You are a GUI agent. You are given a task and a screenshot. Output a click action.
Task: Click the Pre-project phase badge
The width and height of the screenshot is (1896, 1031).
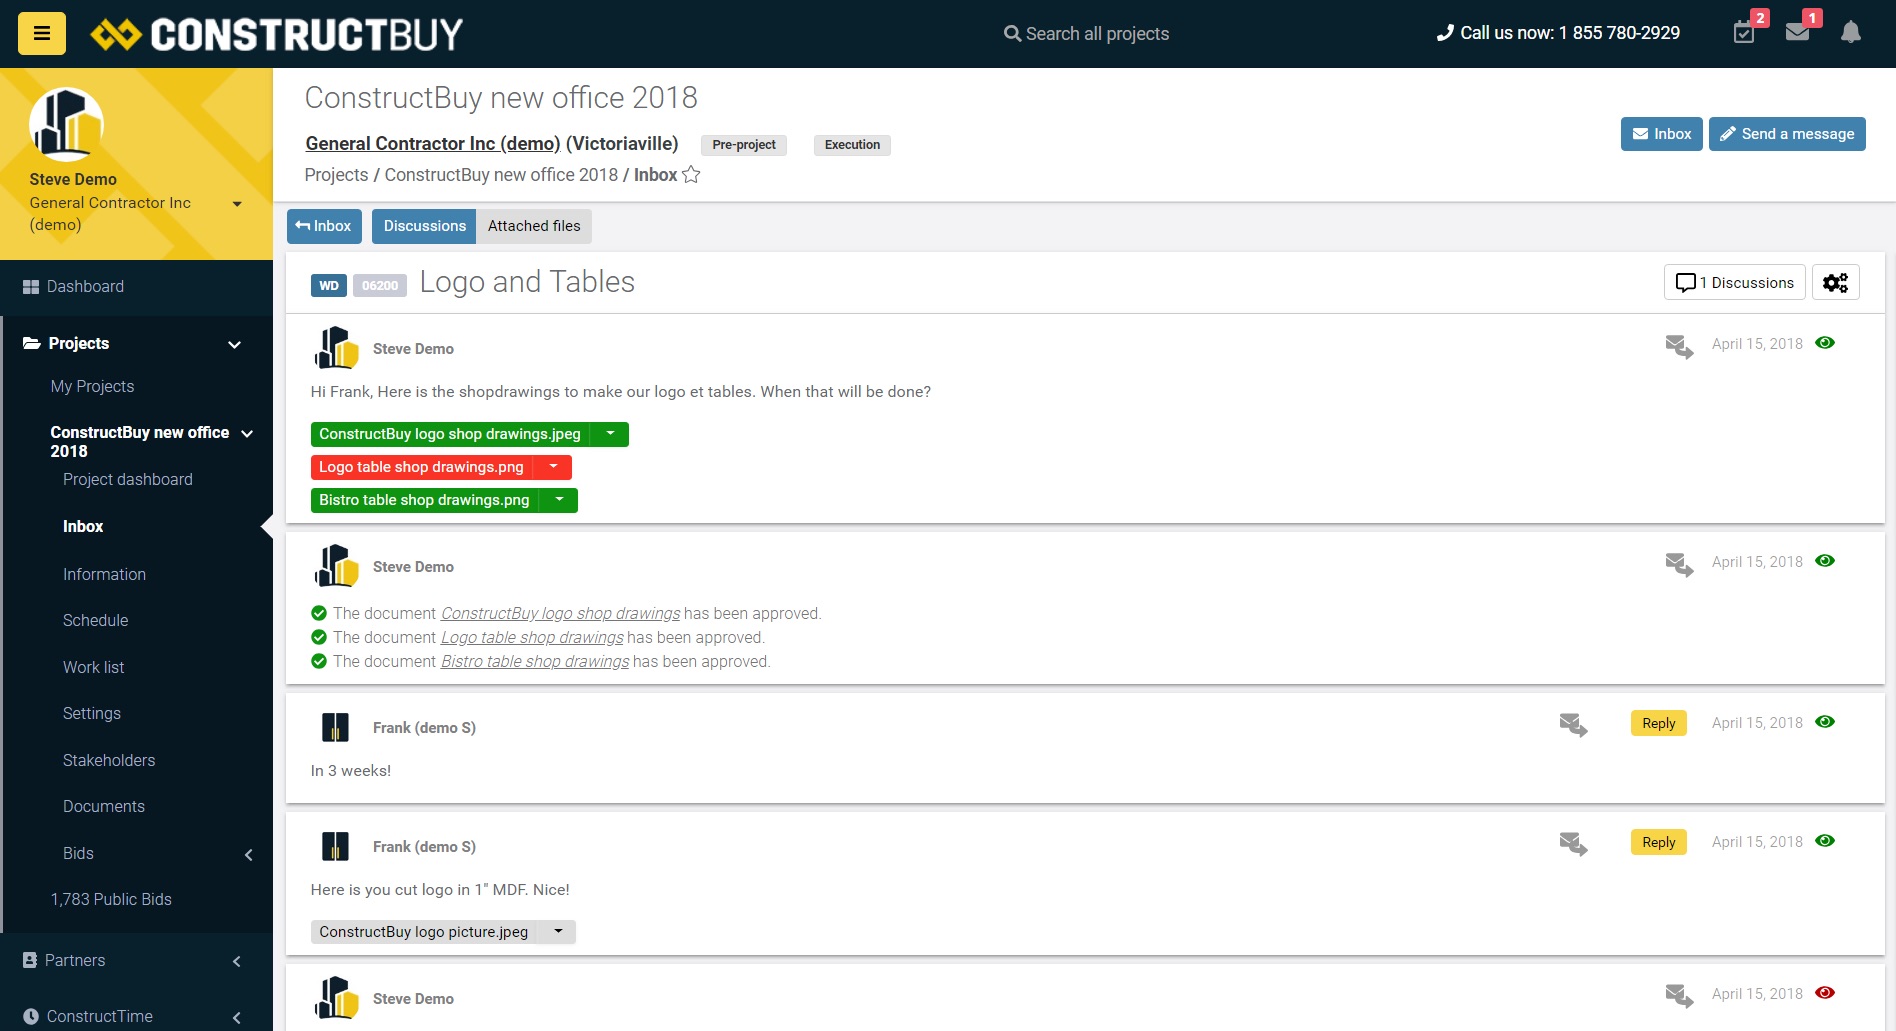pos(744,145)
